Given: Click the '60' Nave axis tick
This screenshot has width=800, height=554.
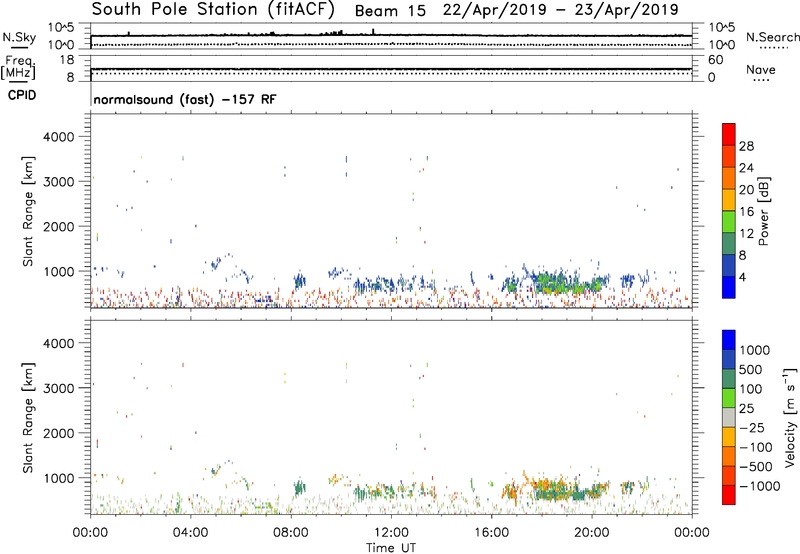Looking at the screenshot, I should click(715, 60).
